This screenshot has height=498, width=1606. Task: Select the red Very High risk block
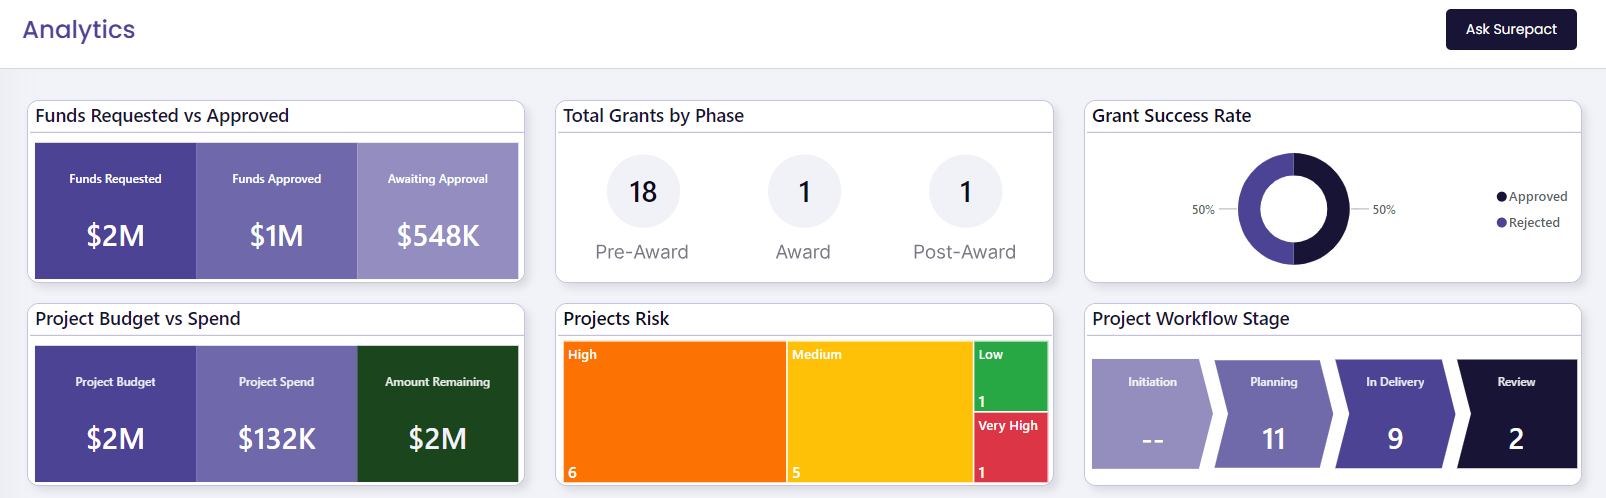(1011, 447)
